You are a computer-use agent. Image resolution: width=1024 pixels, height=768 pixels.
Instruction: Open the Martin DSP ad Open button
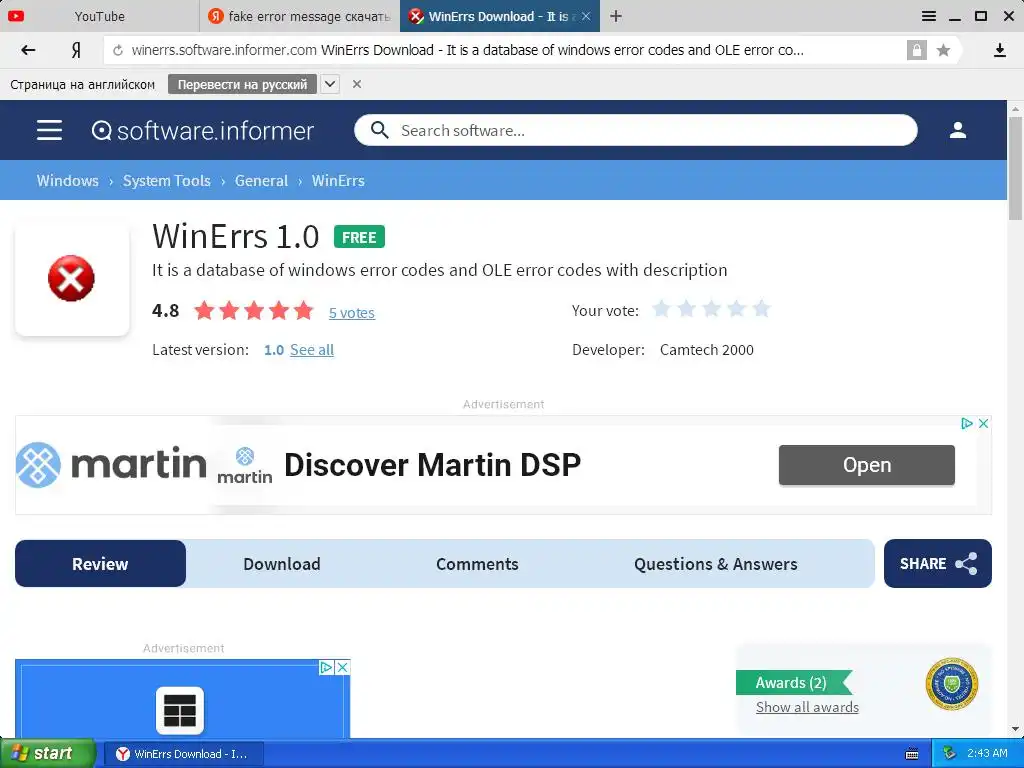pos(867,465)
